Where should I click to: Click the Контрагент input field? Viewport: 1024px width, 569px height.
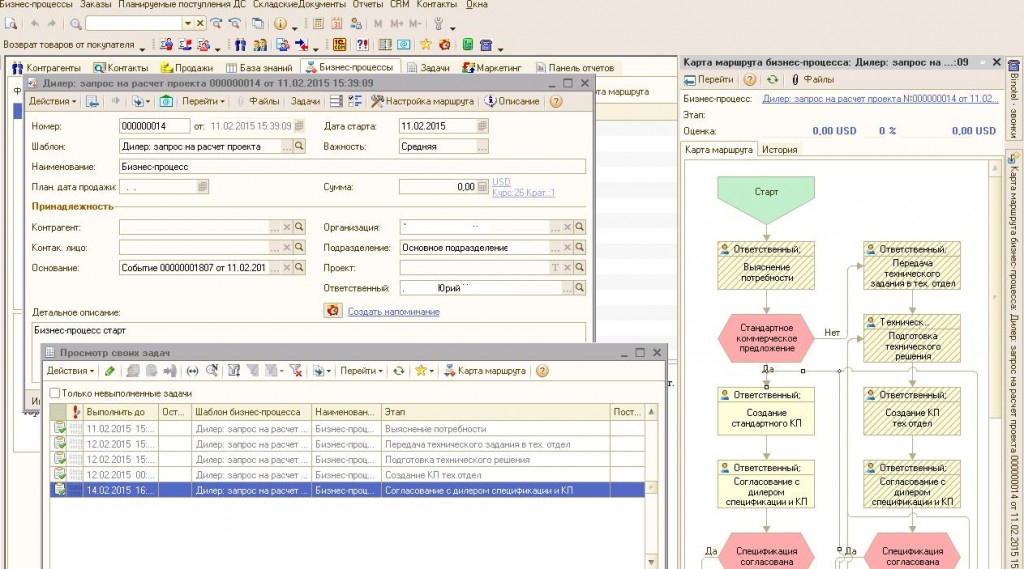(195, 227)
